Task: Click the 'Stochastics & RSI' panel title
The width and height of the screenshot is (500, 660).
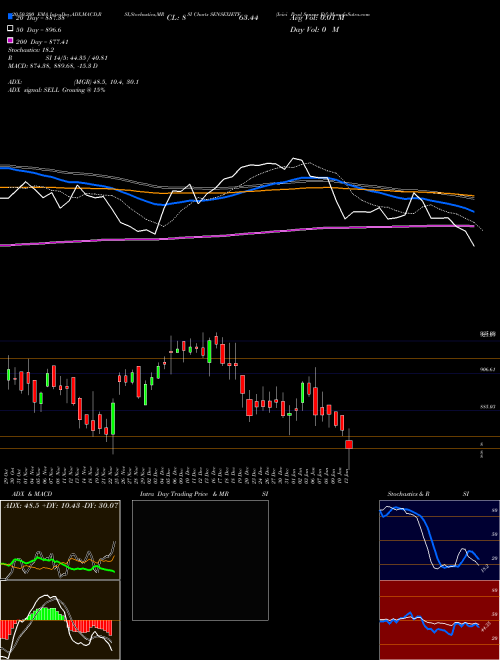Action: tap(428, 494)
